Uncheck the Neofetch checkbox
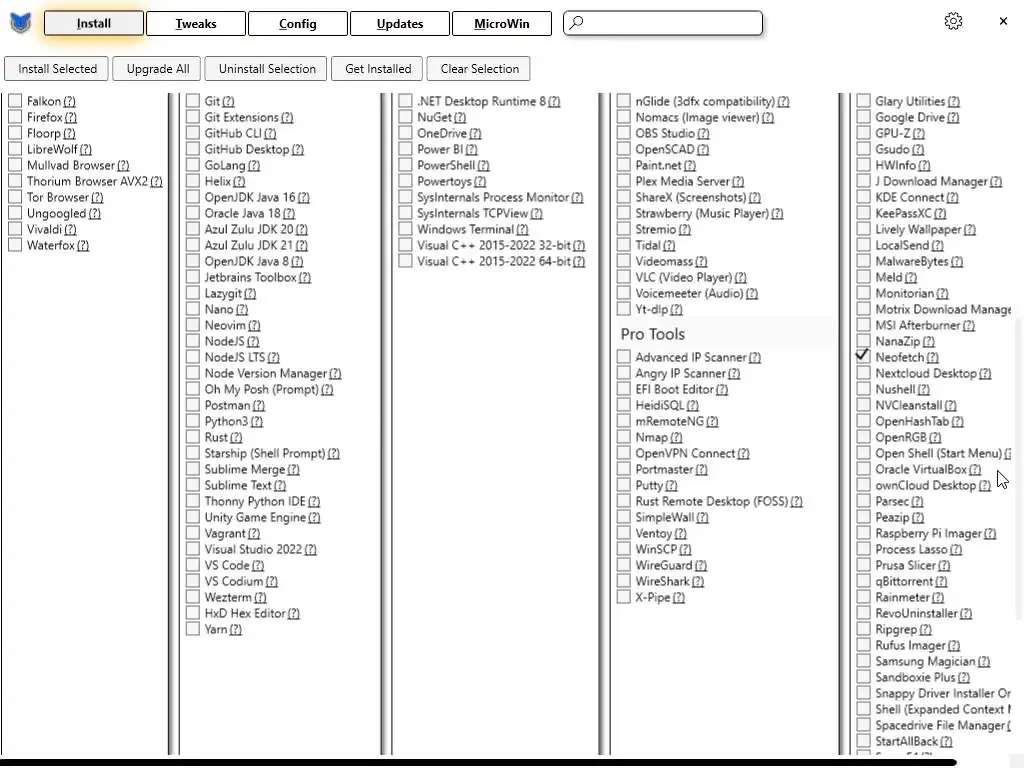 (x=863, y=356)
